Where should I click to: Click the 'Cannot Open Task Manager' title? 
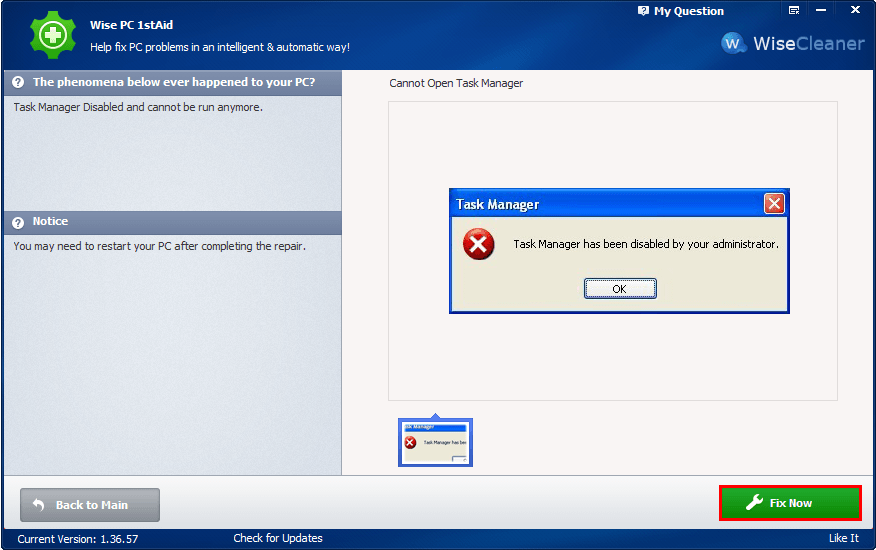coord(456,83)
